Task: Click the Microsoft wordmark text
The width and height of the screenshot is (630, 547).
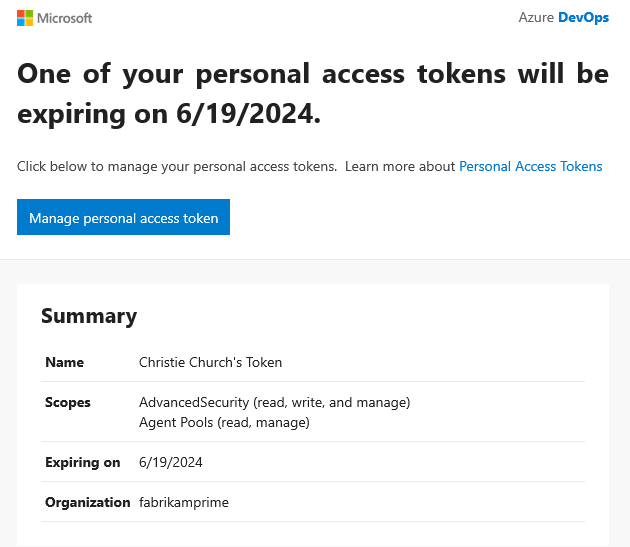Action: [x=66, y=18]
